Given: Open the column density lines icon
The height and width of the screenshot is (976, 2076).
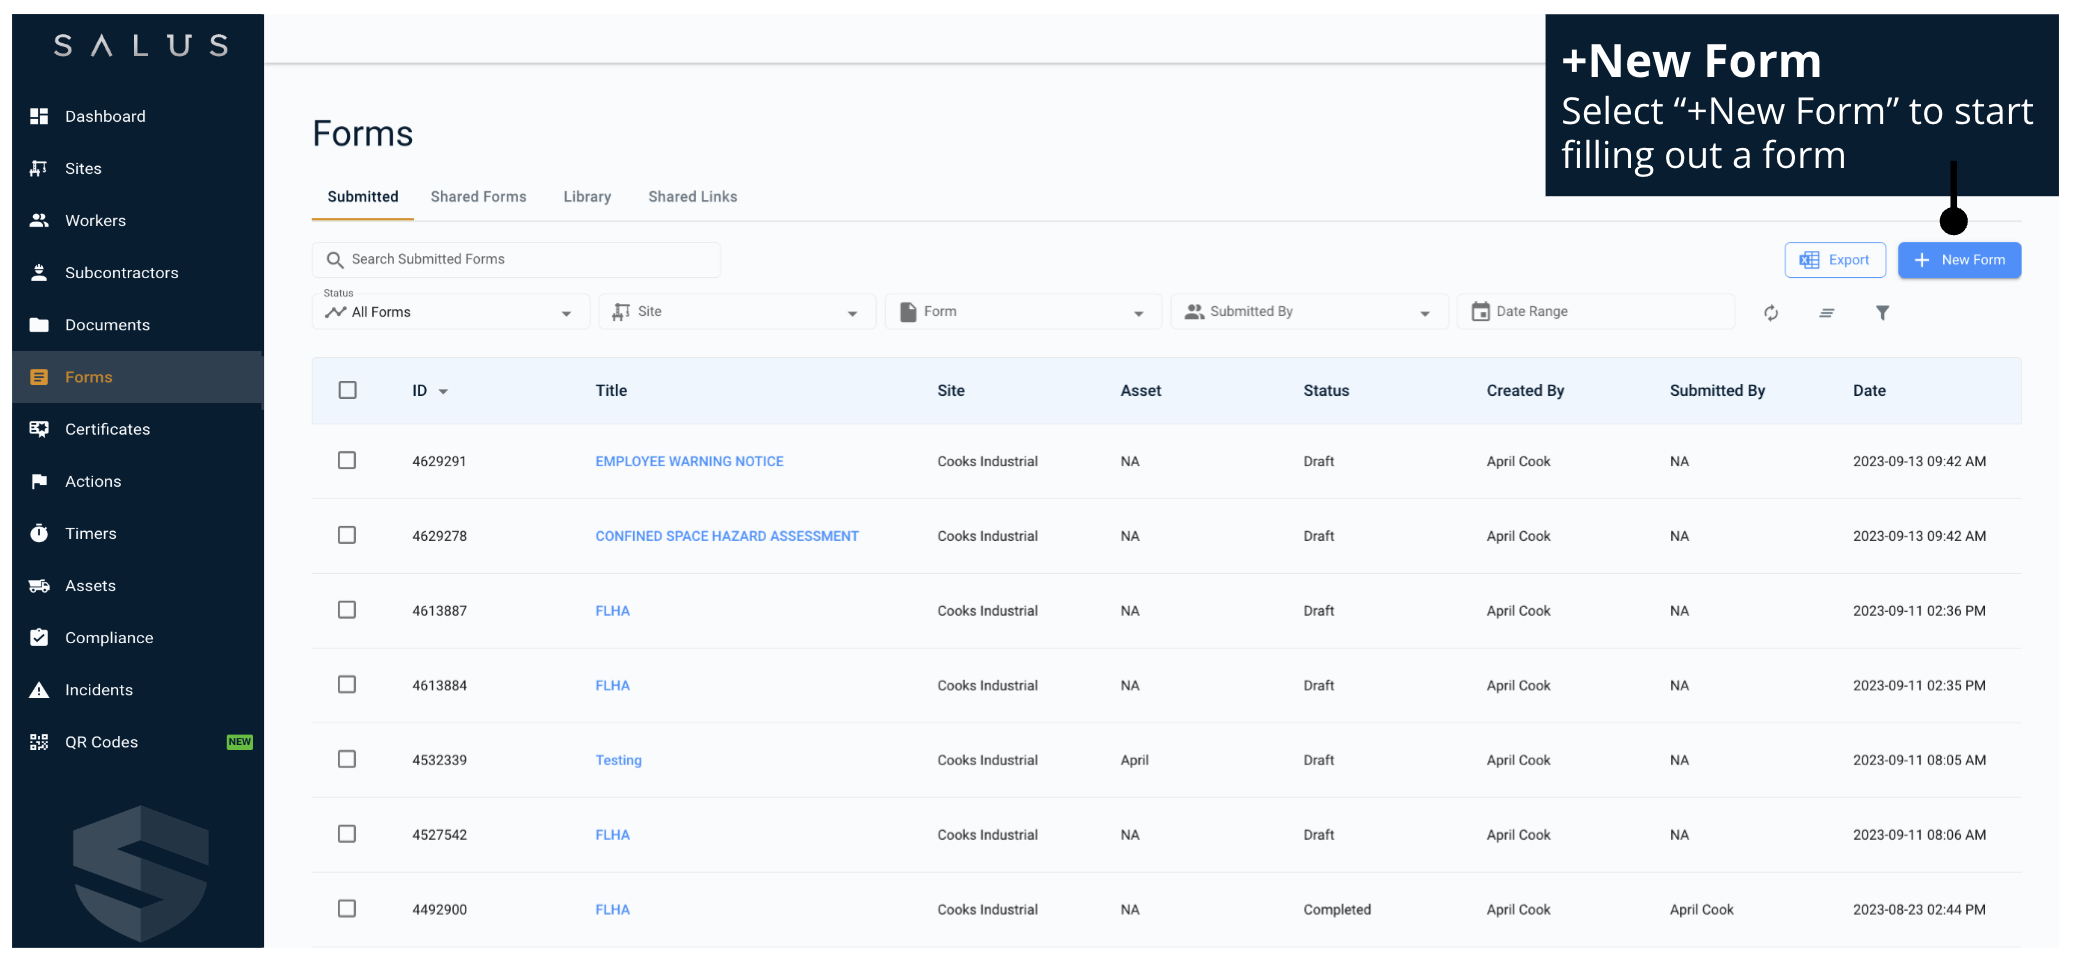Looking at the screenshot, I should 1826,313.
